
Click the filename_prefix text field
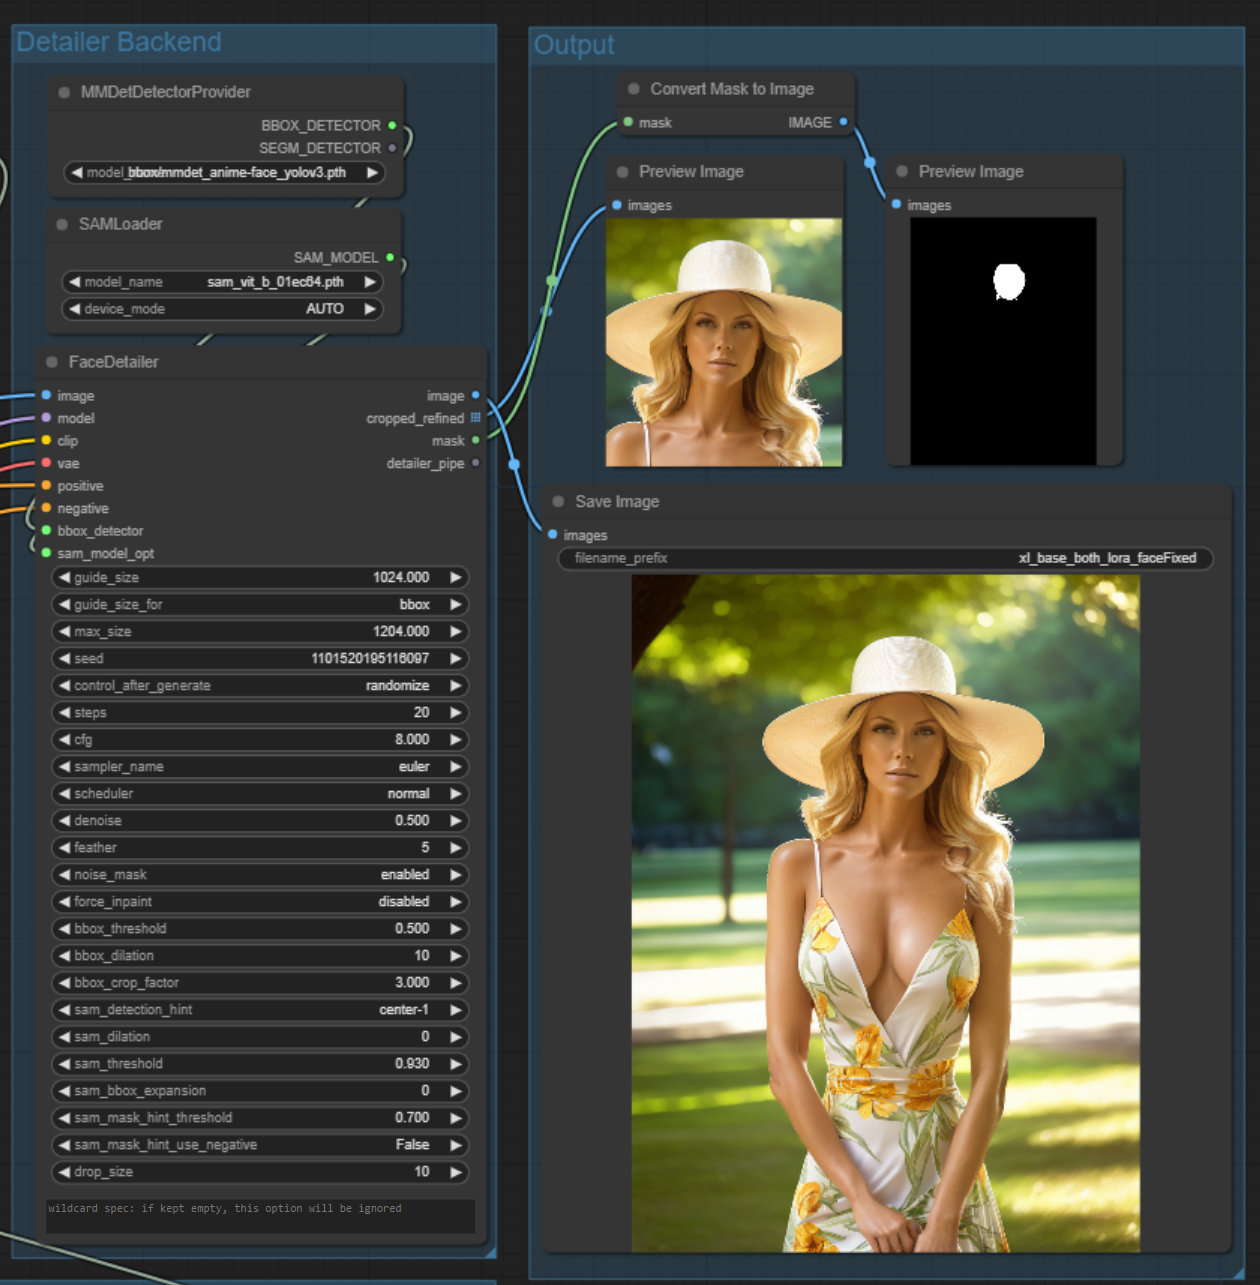point(885,558)
